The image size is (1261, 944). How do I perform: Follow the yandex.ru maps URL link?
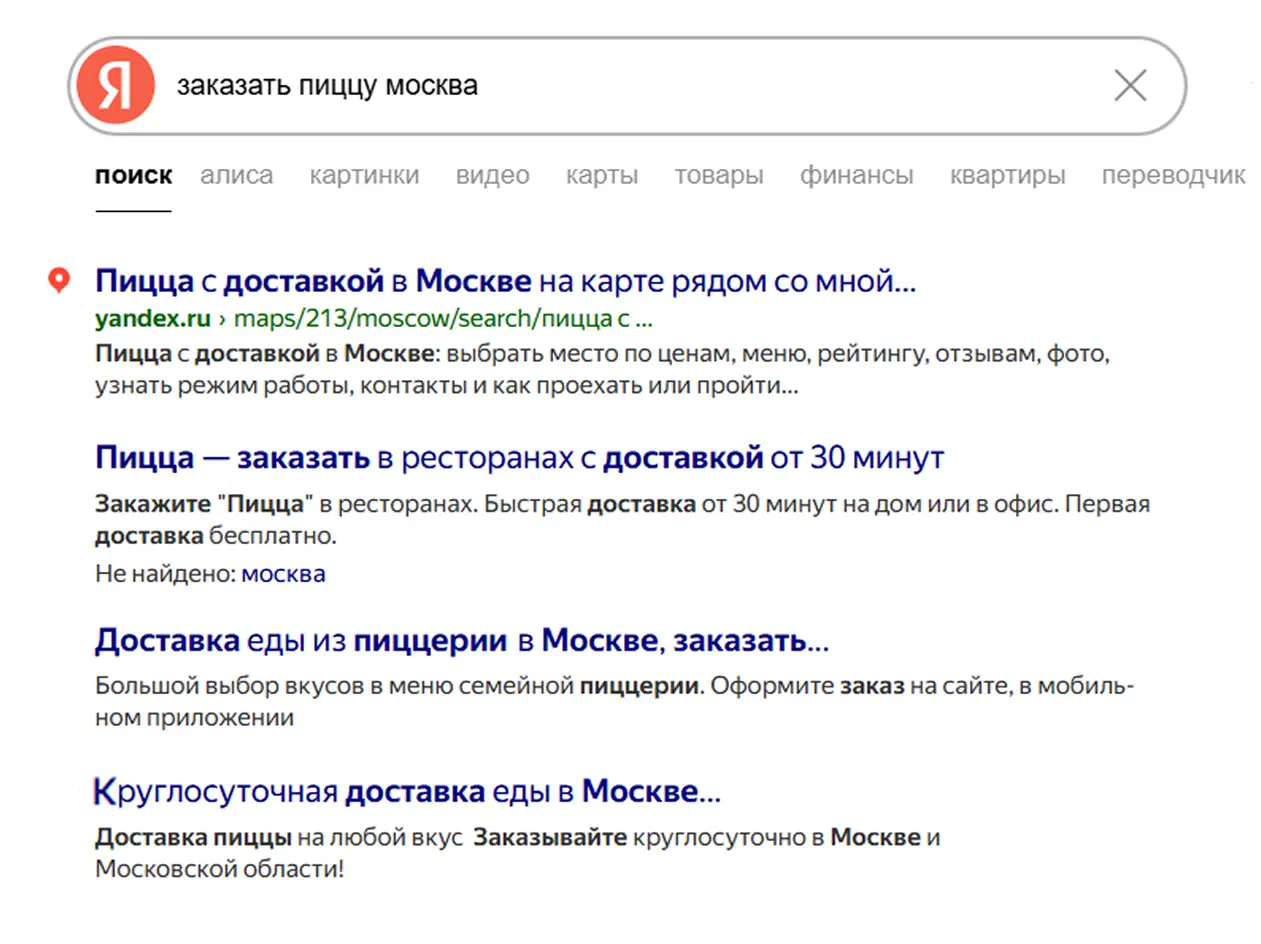tap(374, 320)
